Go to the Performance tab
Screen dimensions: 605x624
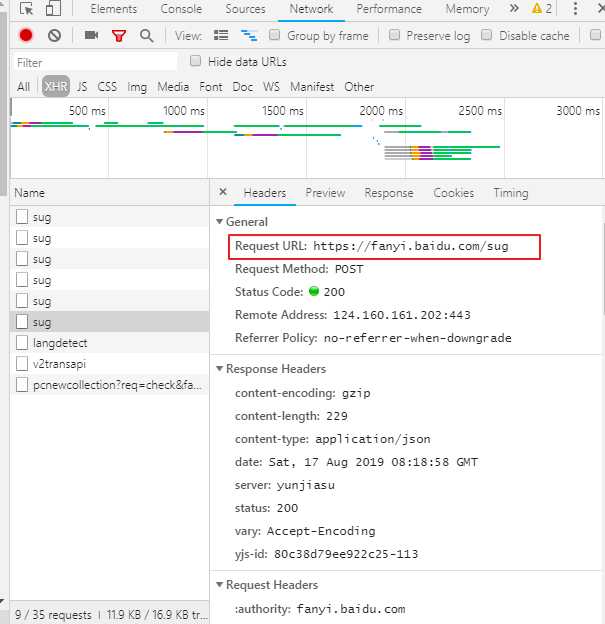click(389, 9)
